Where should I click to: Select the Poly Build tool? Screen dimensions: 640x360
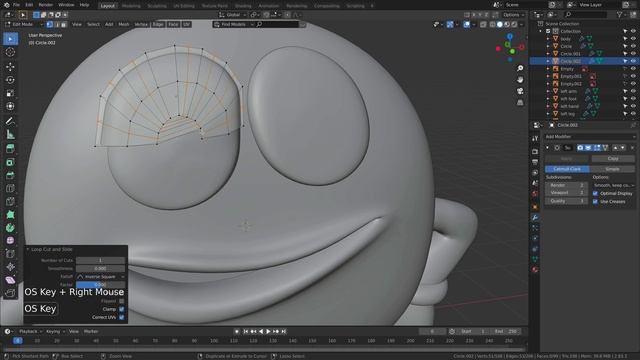tap(10, 215)
